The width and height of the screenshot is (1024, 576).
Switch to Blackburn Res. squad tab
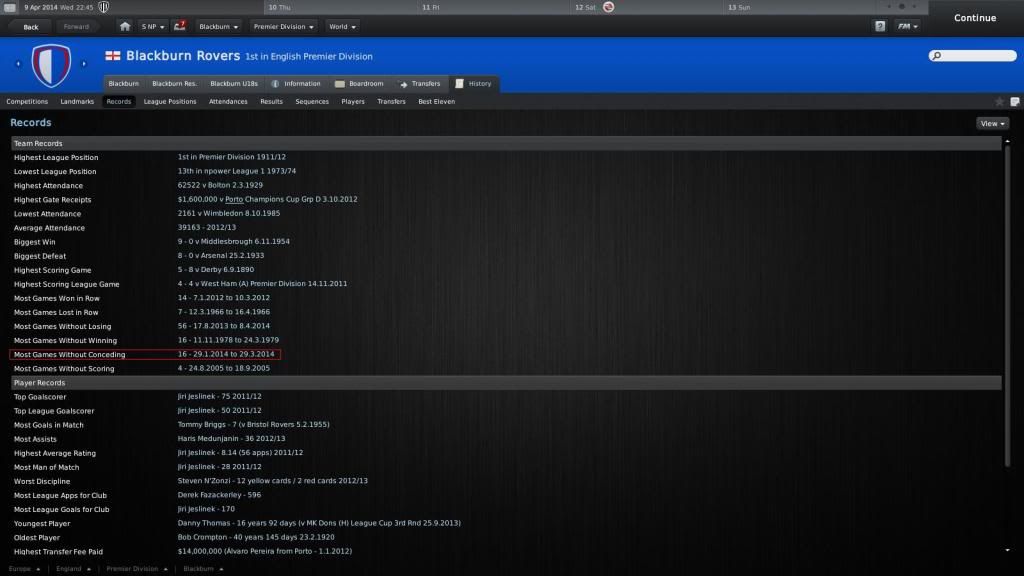[x=174, y=84]
